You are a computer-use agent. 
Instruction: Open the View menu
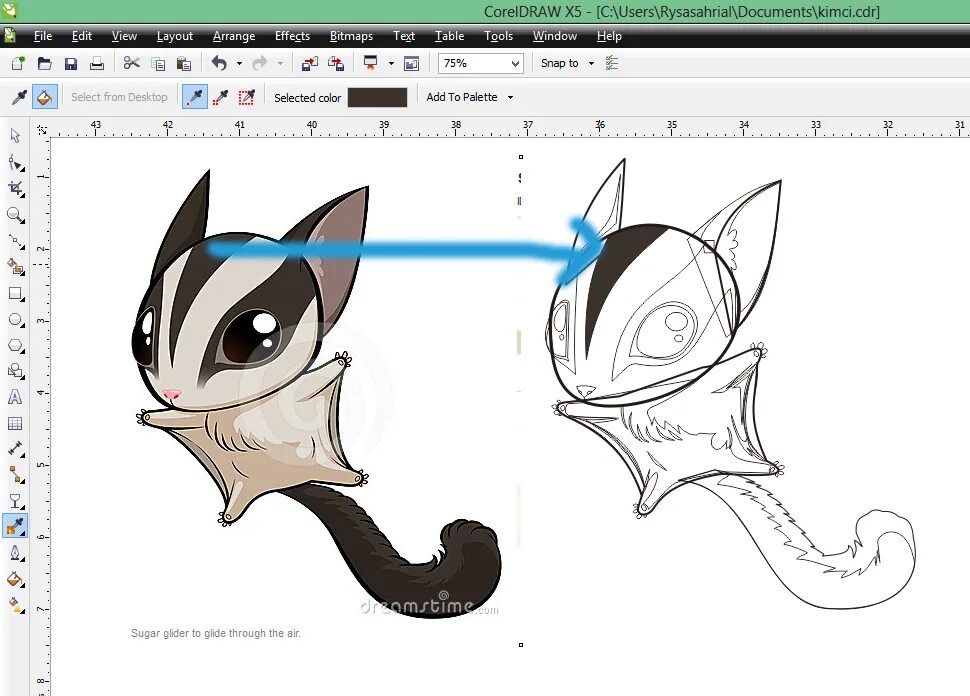124,36
